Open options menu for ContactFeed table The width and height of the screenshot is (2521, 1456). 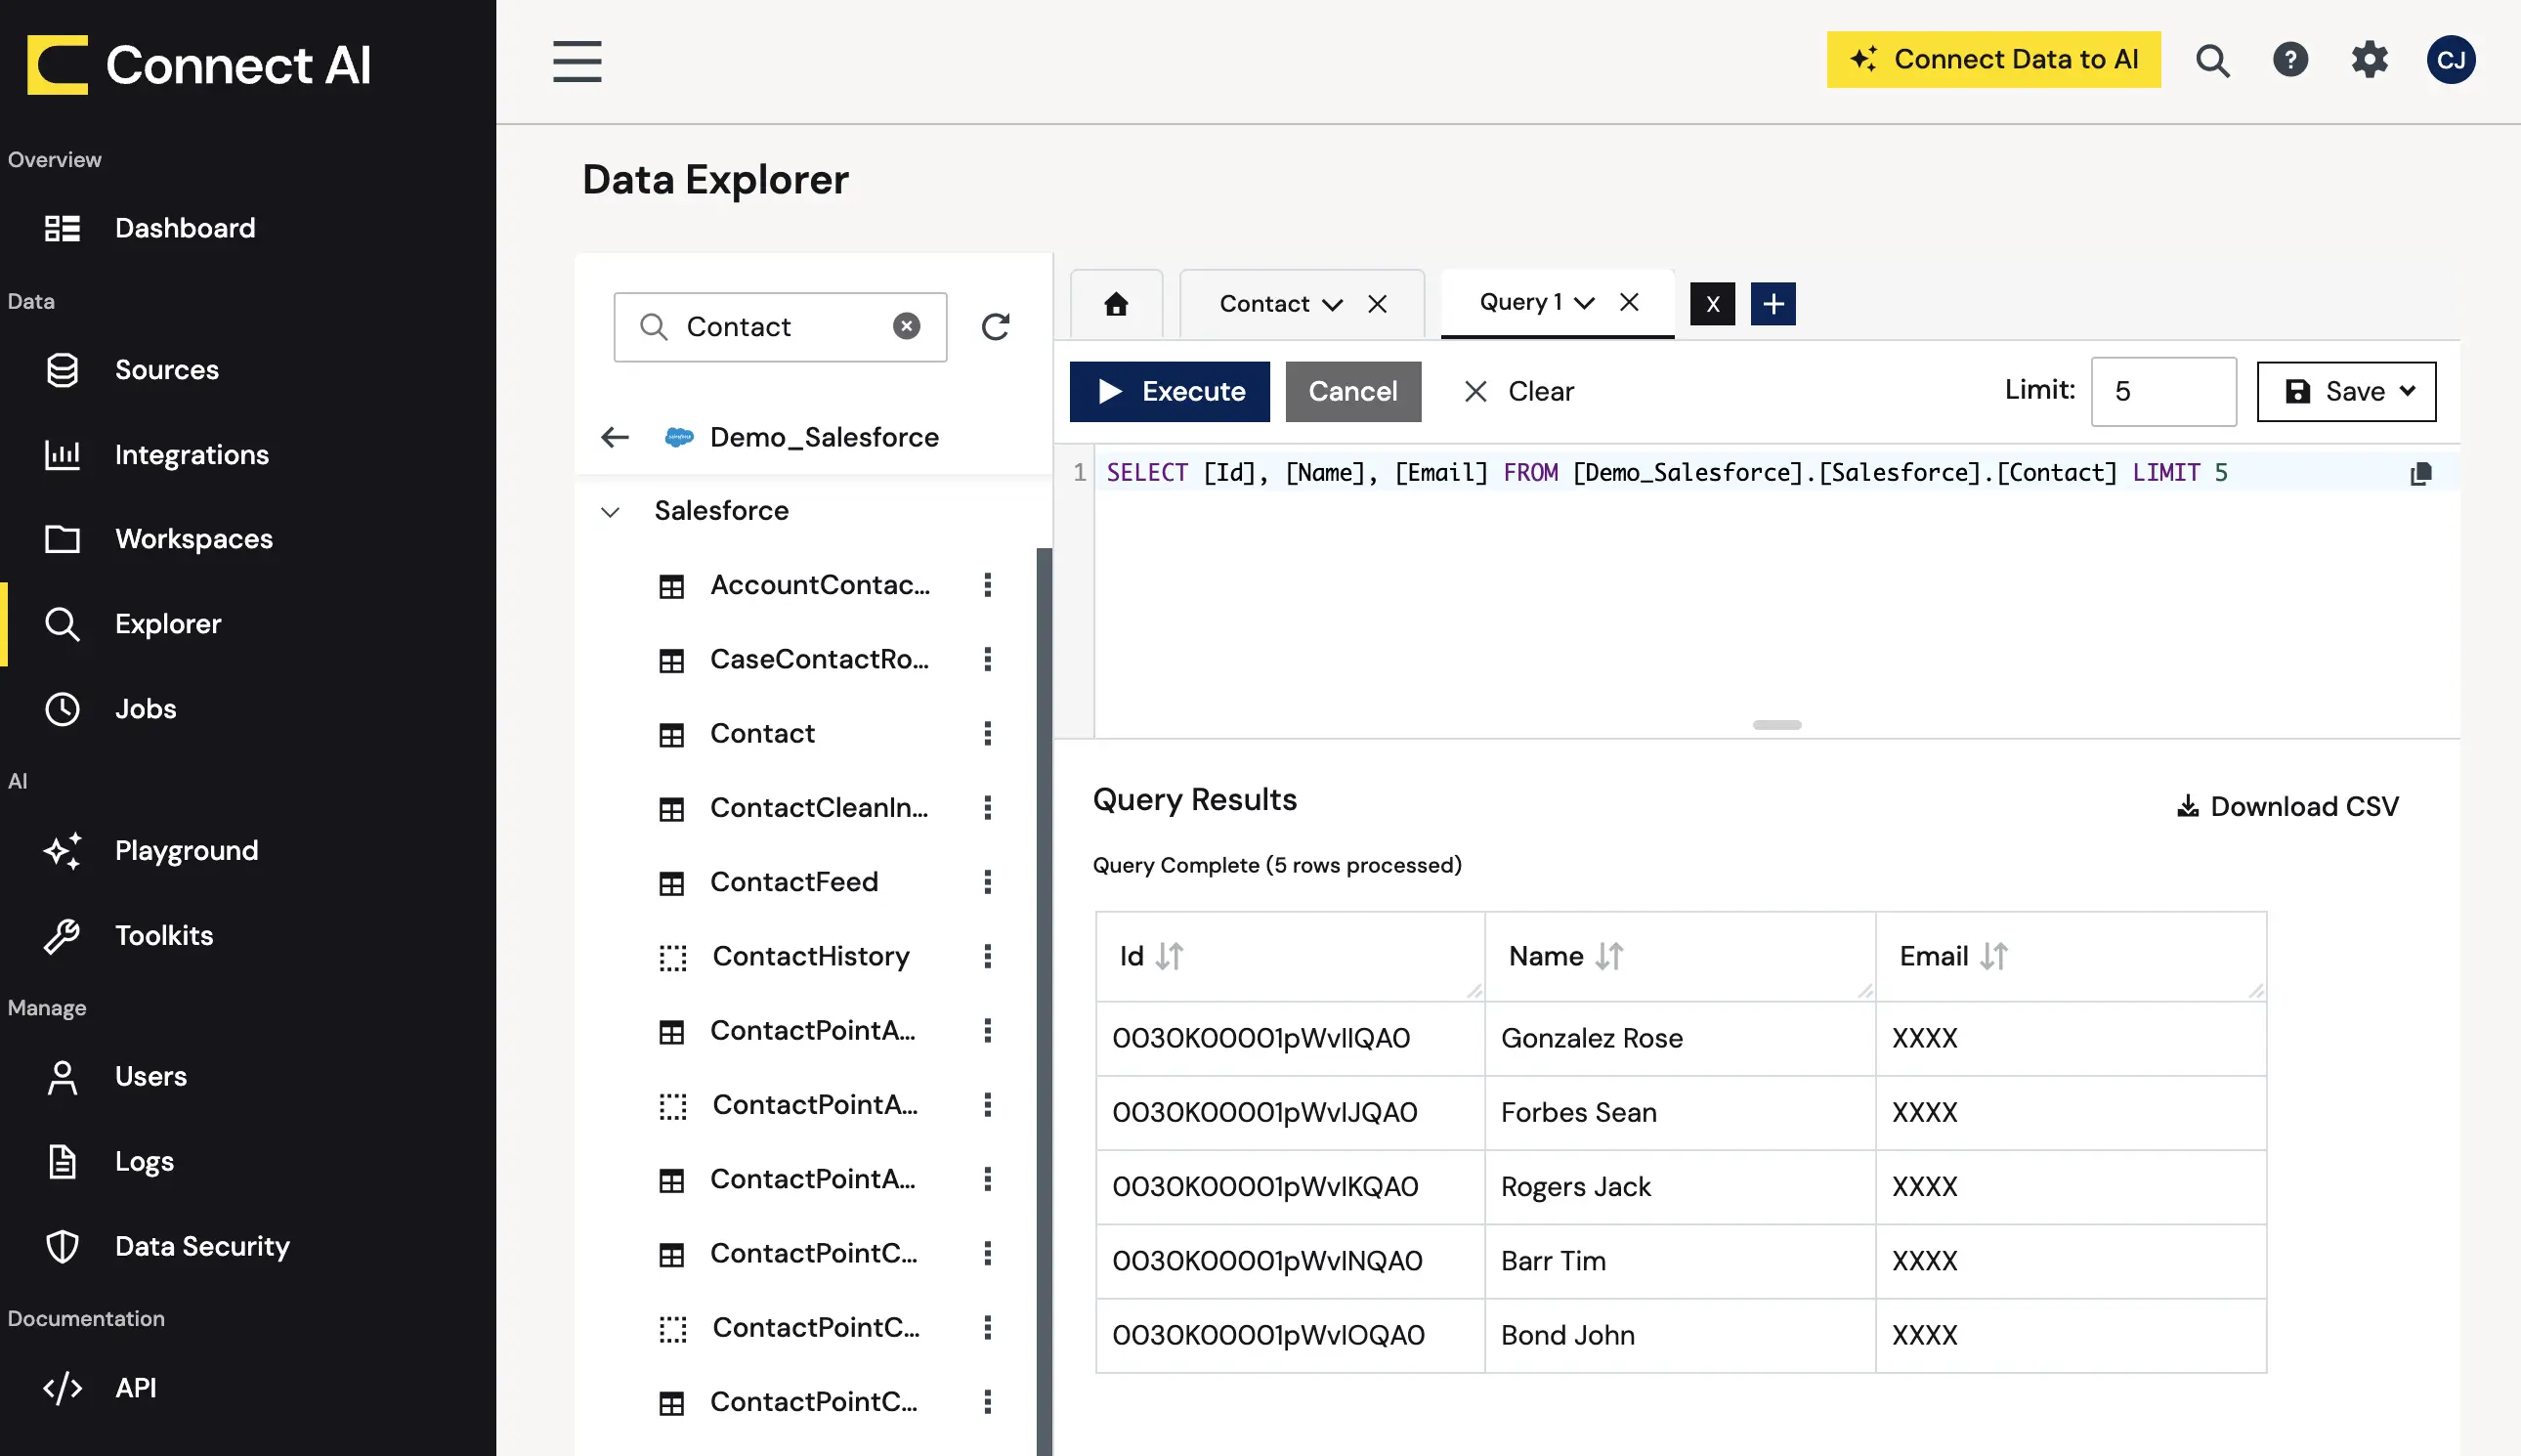point(987,882)
